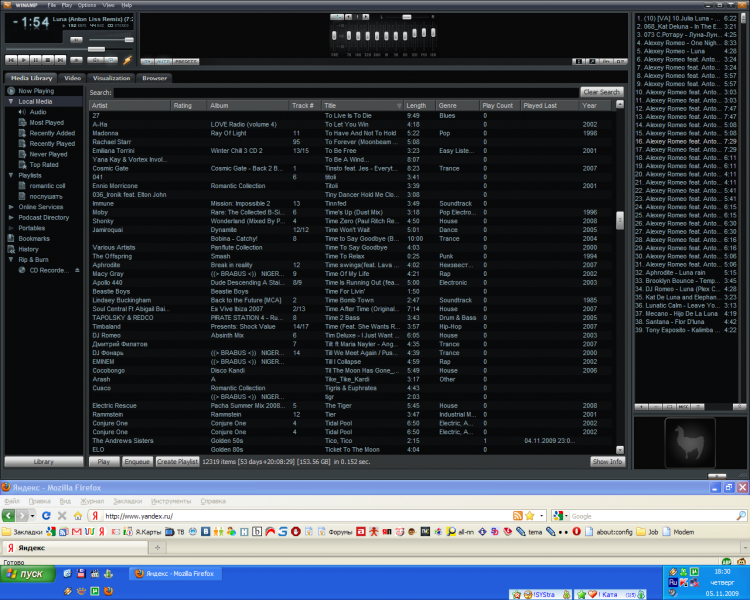
Task: Collapse the Local Media tree node
Action: 11,101
